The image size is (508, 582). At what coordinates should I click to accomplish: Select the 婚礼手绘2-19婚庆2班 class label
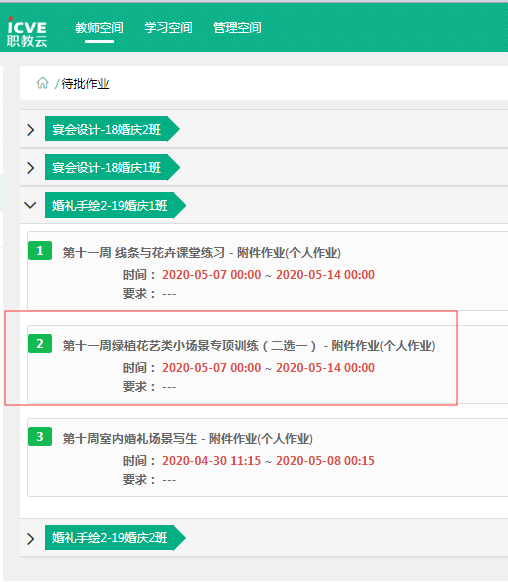[115, 538]
